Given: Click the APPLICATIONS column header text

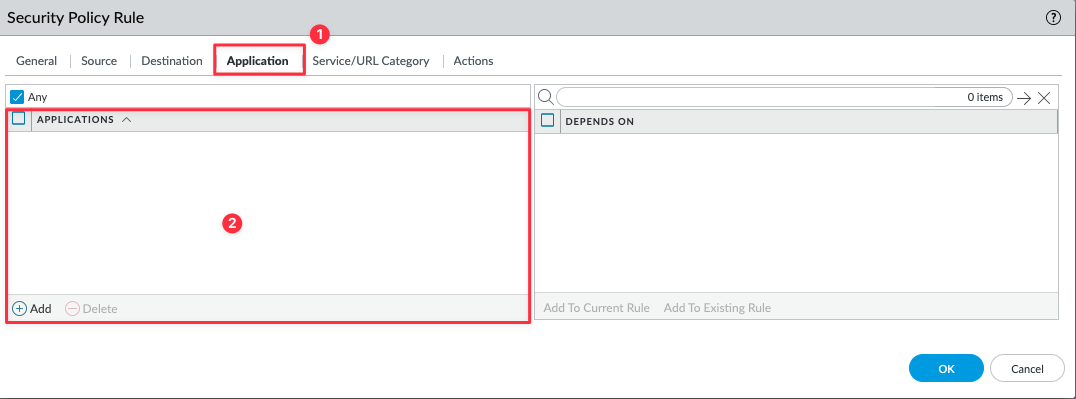Looking at the screenshot, I should (75, 119).
